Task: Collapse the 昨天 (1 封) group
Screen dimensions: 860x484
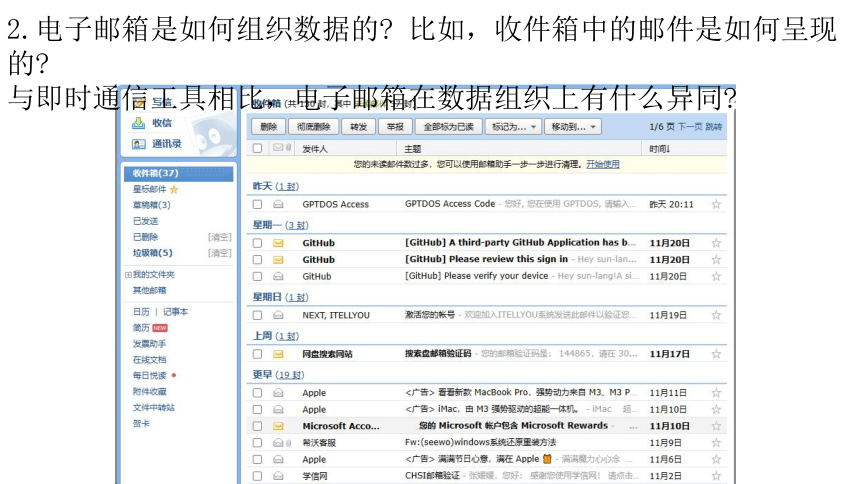Action: click(x=275, y=187)
